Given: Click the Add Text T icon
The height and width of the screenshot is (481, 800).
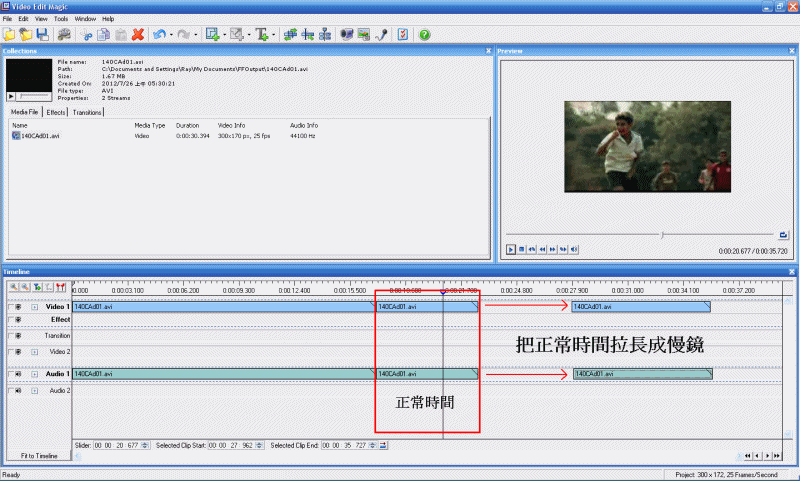Looking at the screenshot, I should pos(262,35).
